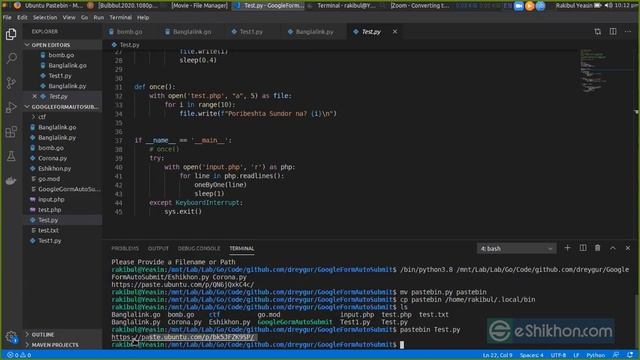Show the Problems panel tab
Viewport: 640px width, 360px height.
(x=125, y=249)
